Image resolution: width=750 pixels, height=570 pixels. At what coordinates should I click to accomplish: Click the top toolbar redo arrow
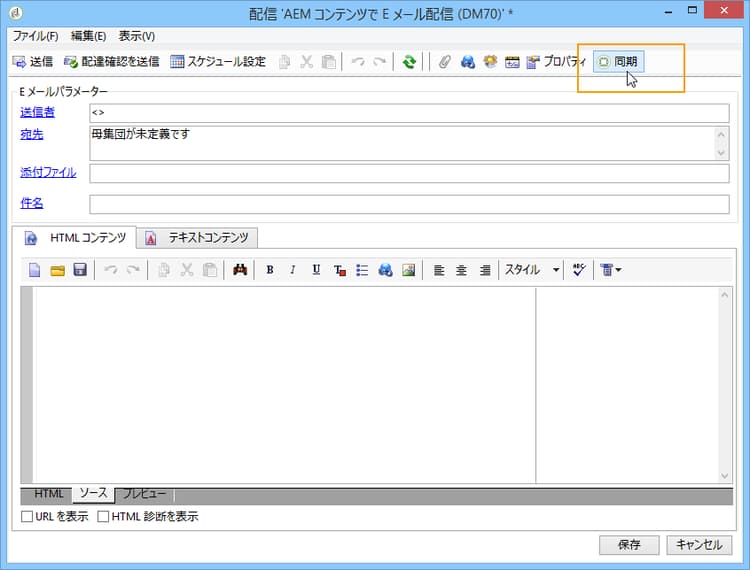pyautogui.click(x=380, y=62)
